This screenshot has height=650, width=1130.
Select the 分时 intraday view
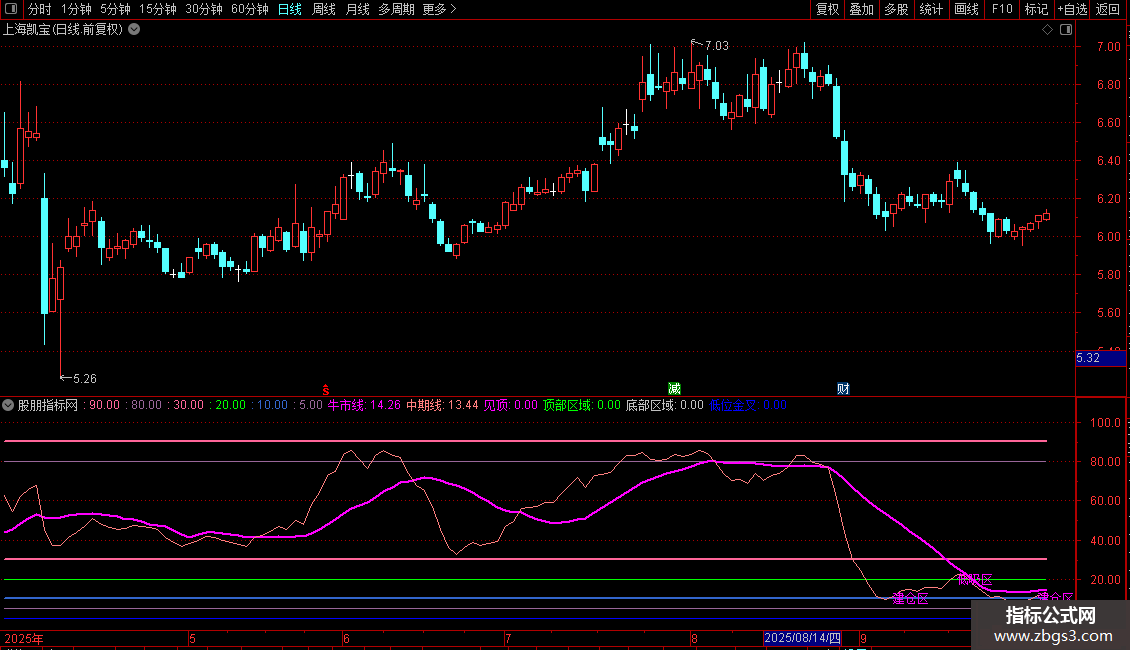tap(39, 9)
